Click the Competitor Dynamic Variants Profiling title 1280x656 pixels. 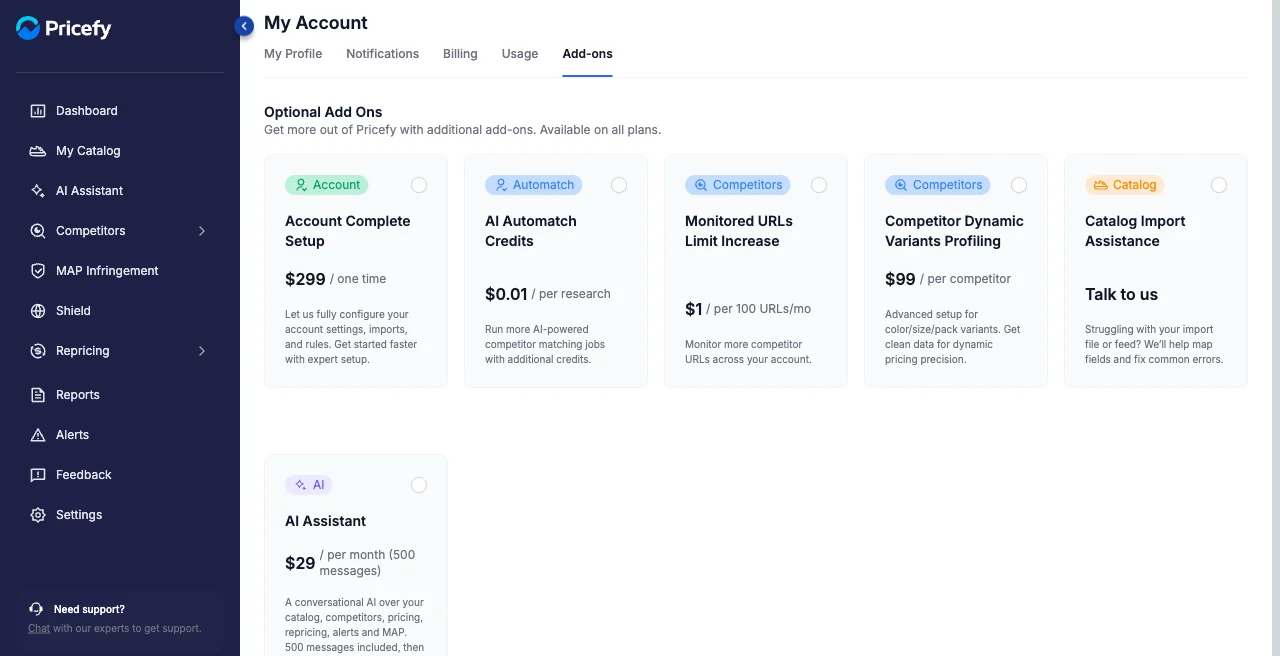954,231
